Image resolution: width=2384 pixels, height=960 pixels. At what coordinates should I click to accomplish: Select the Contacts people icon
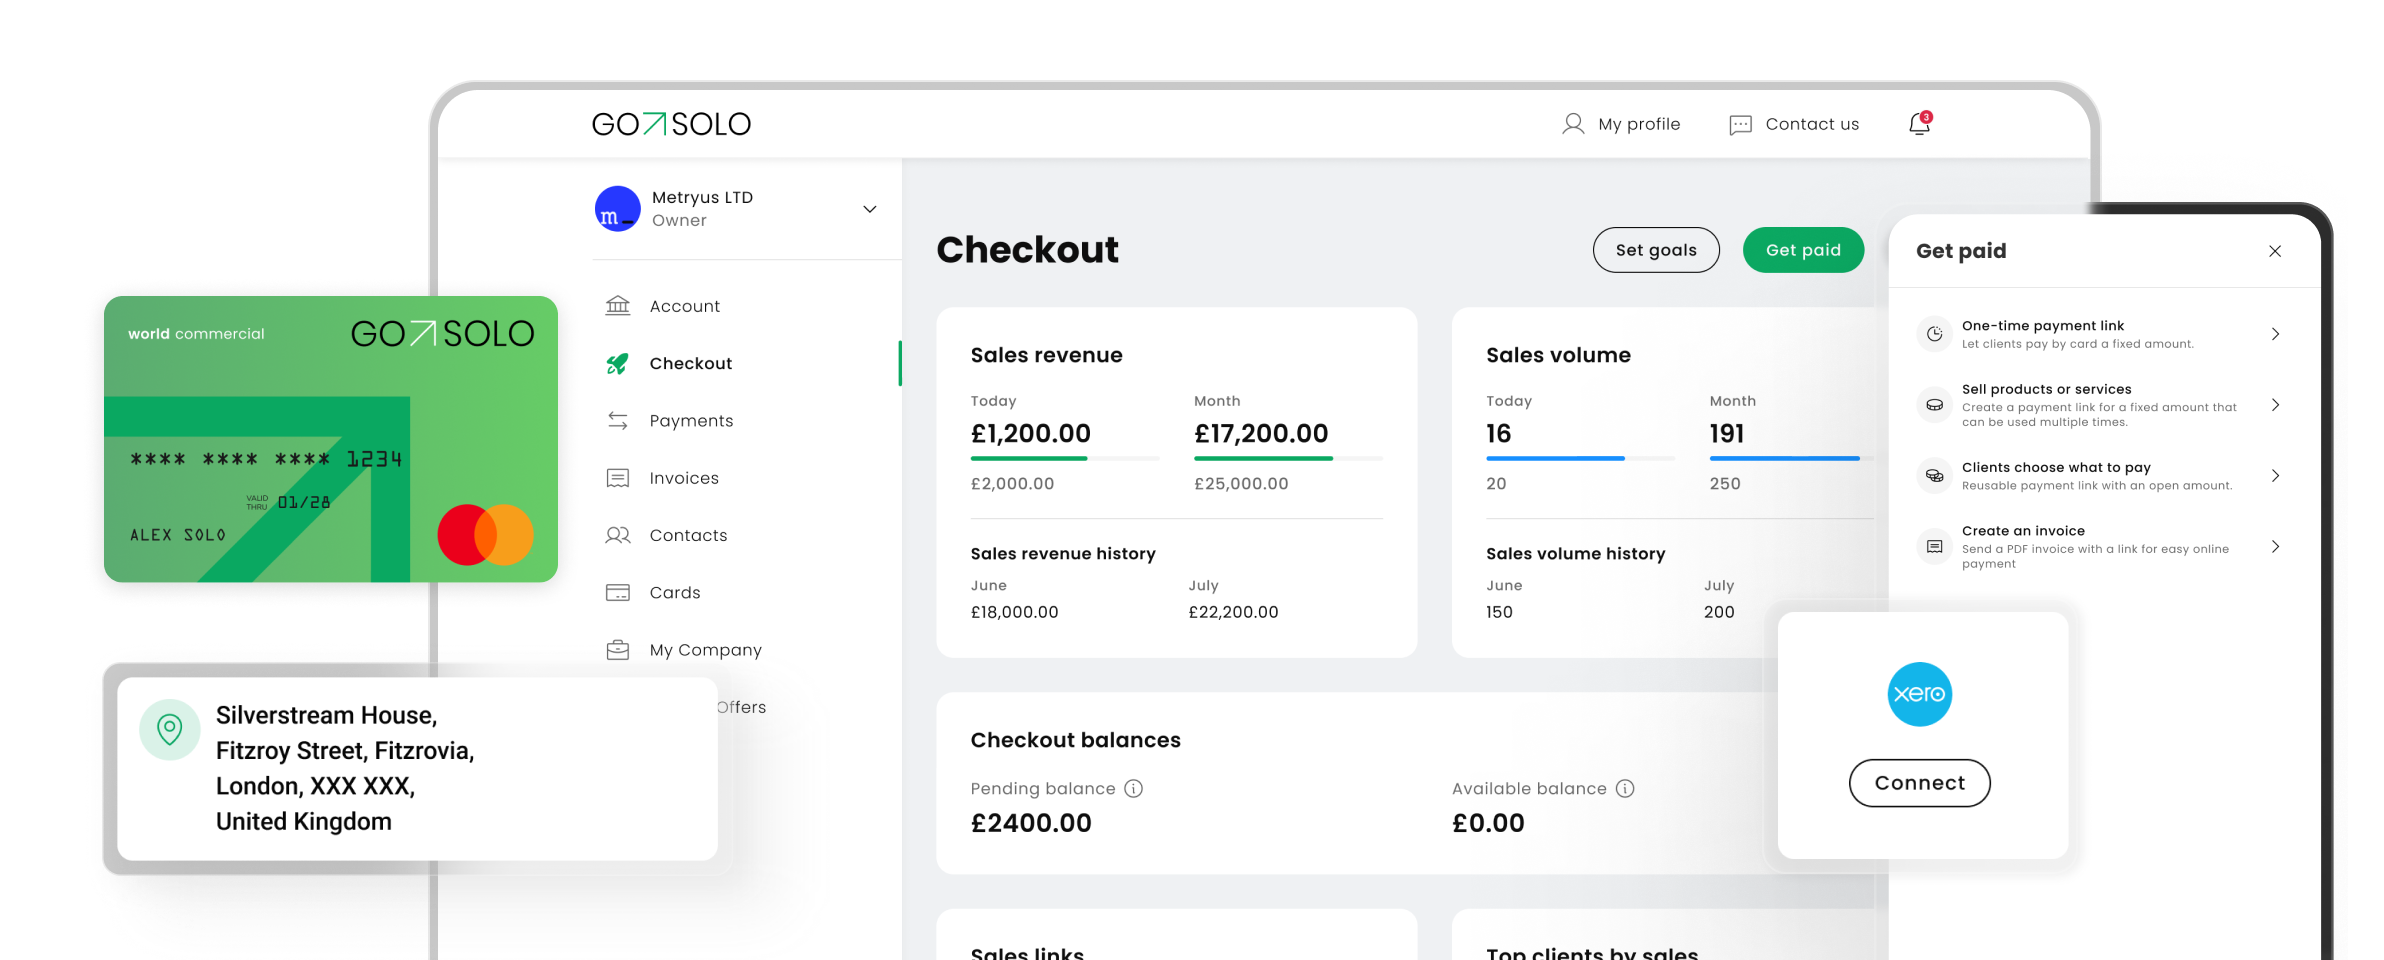(618, 535)
